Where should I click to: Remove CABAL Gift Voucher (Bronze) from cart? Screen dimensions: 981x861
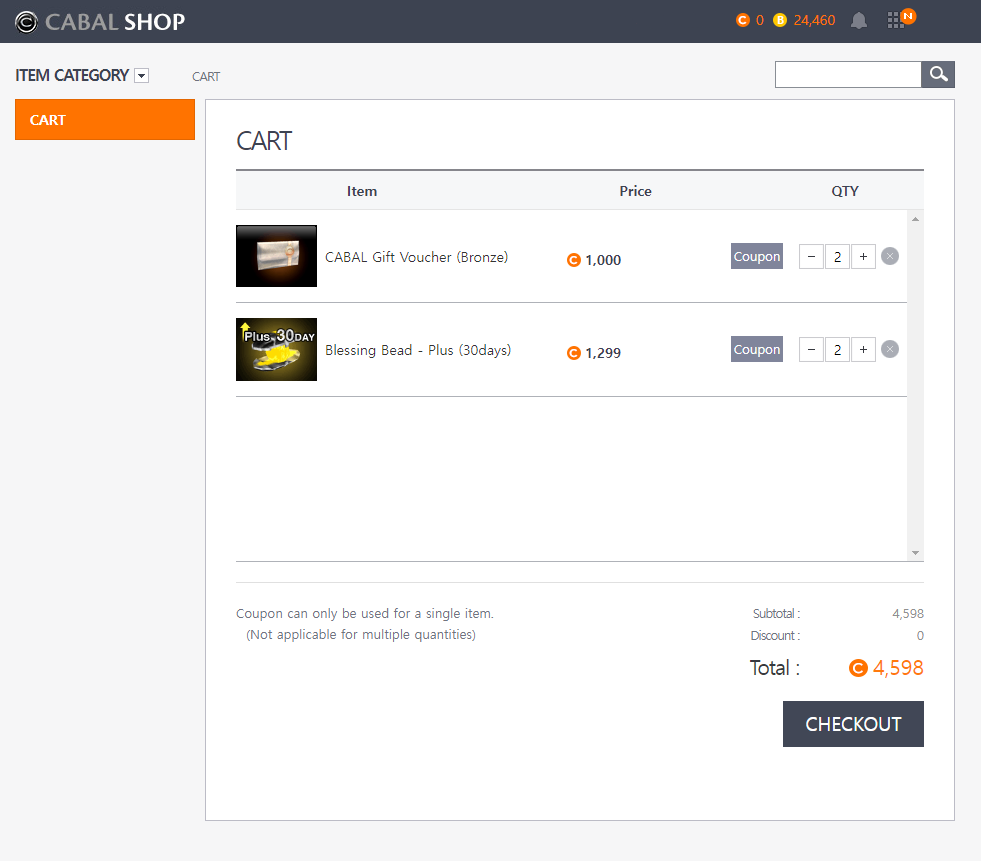(890, 256)
